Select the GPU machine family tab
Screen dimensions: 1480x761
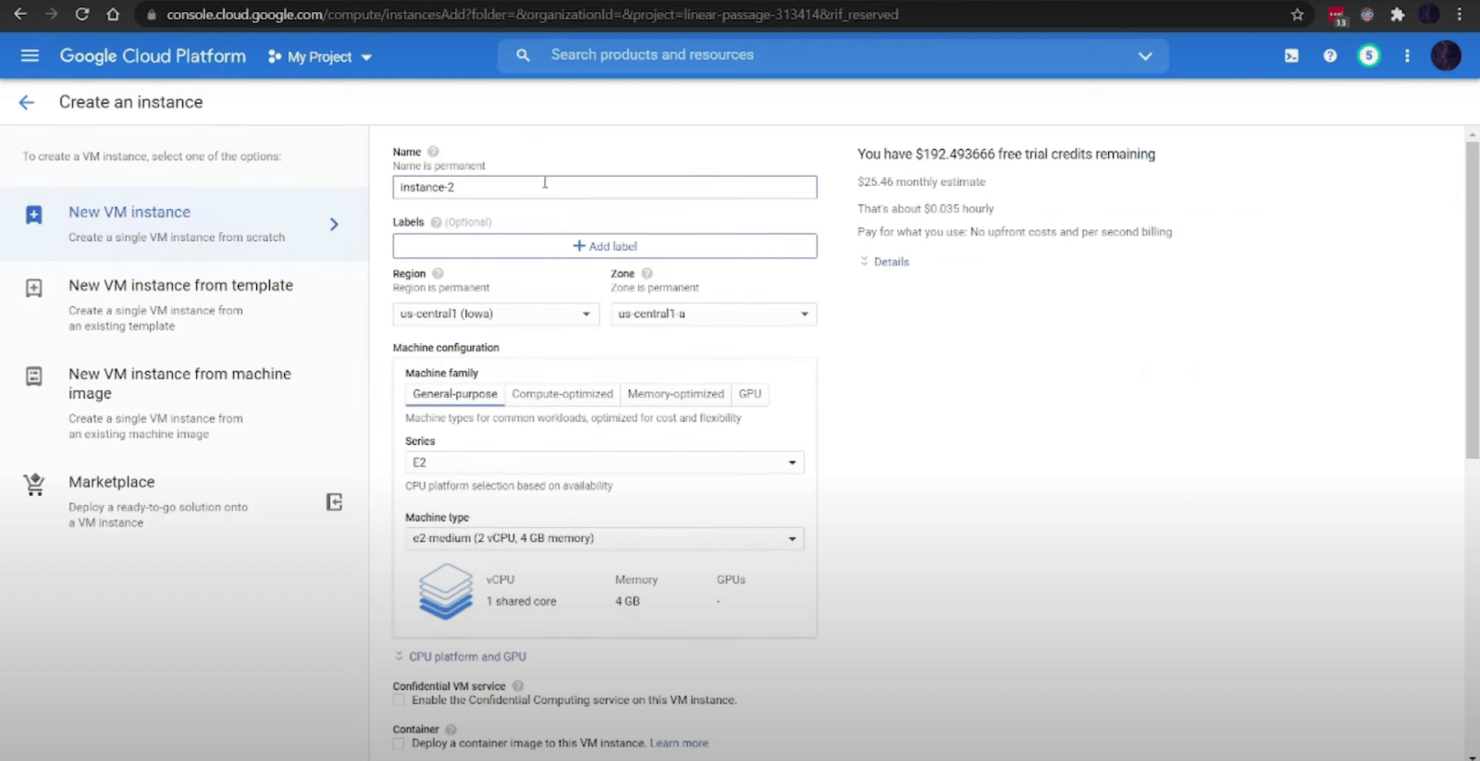click(749, 393)
